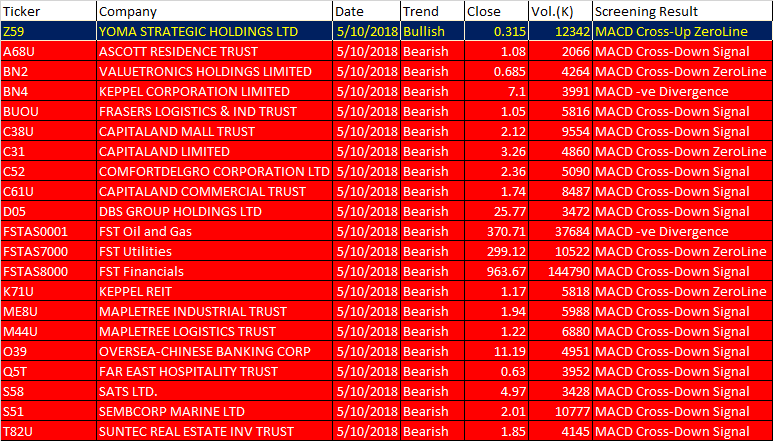Click DBS GROUP HOLDINGS LTD cell
Image resolution: width=773 pixels, height=441 pixels.
point(214,211)
